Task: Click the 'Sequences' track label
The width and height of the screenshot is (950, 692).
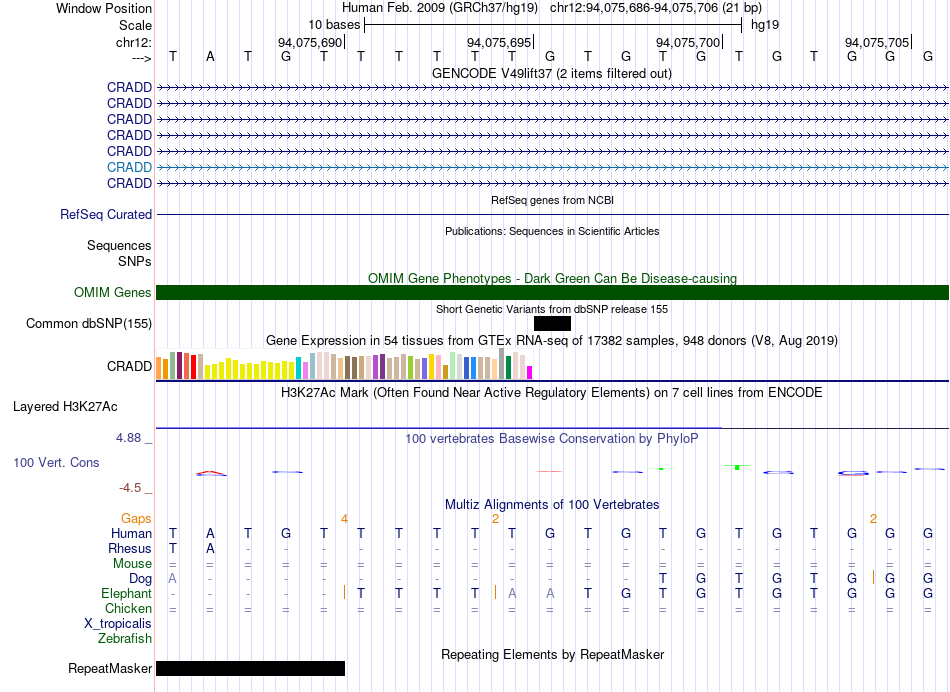Action: pos(119,245)
